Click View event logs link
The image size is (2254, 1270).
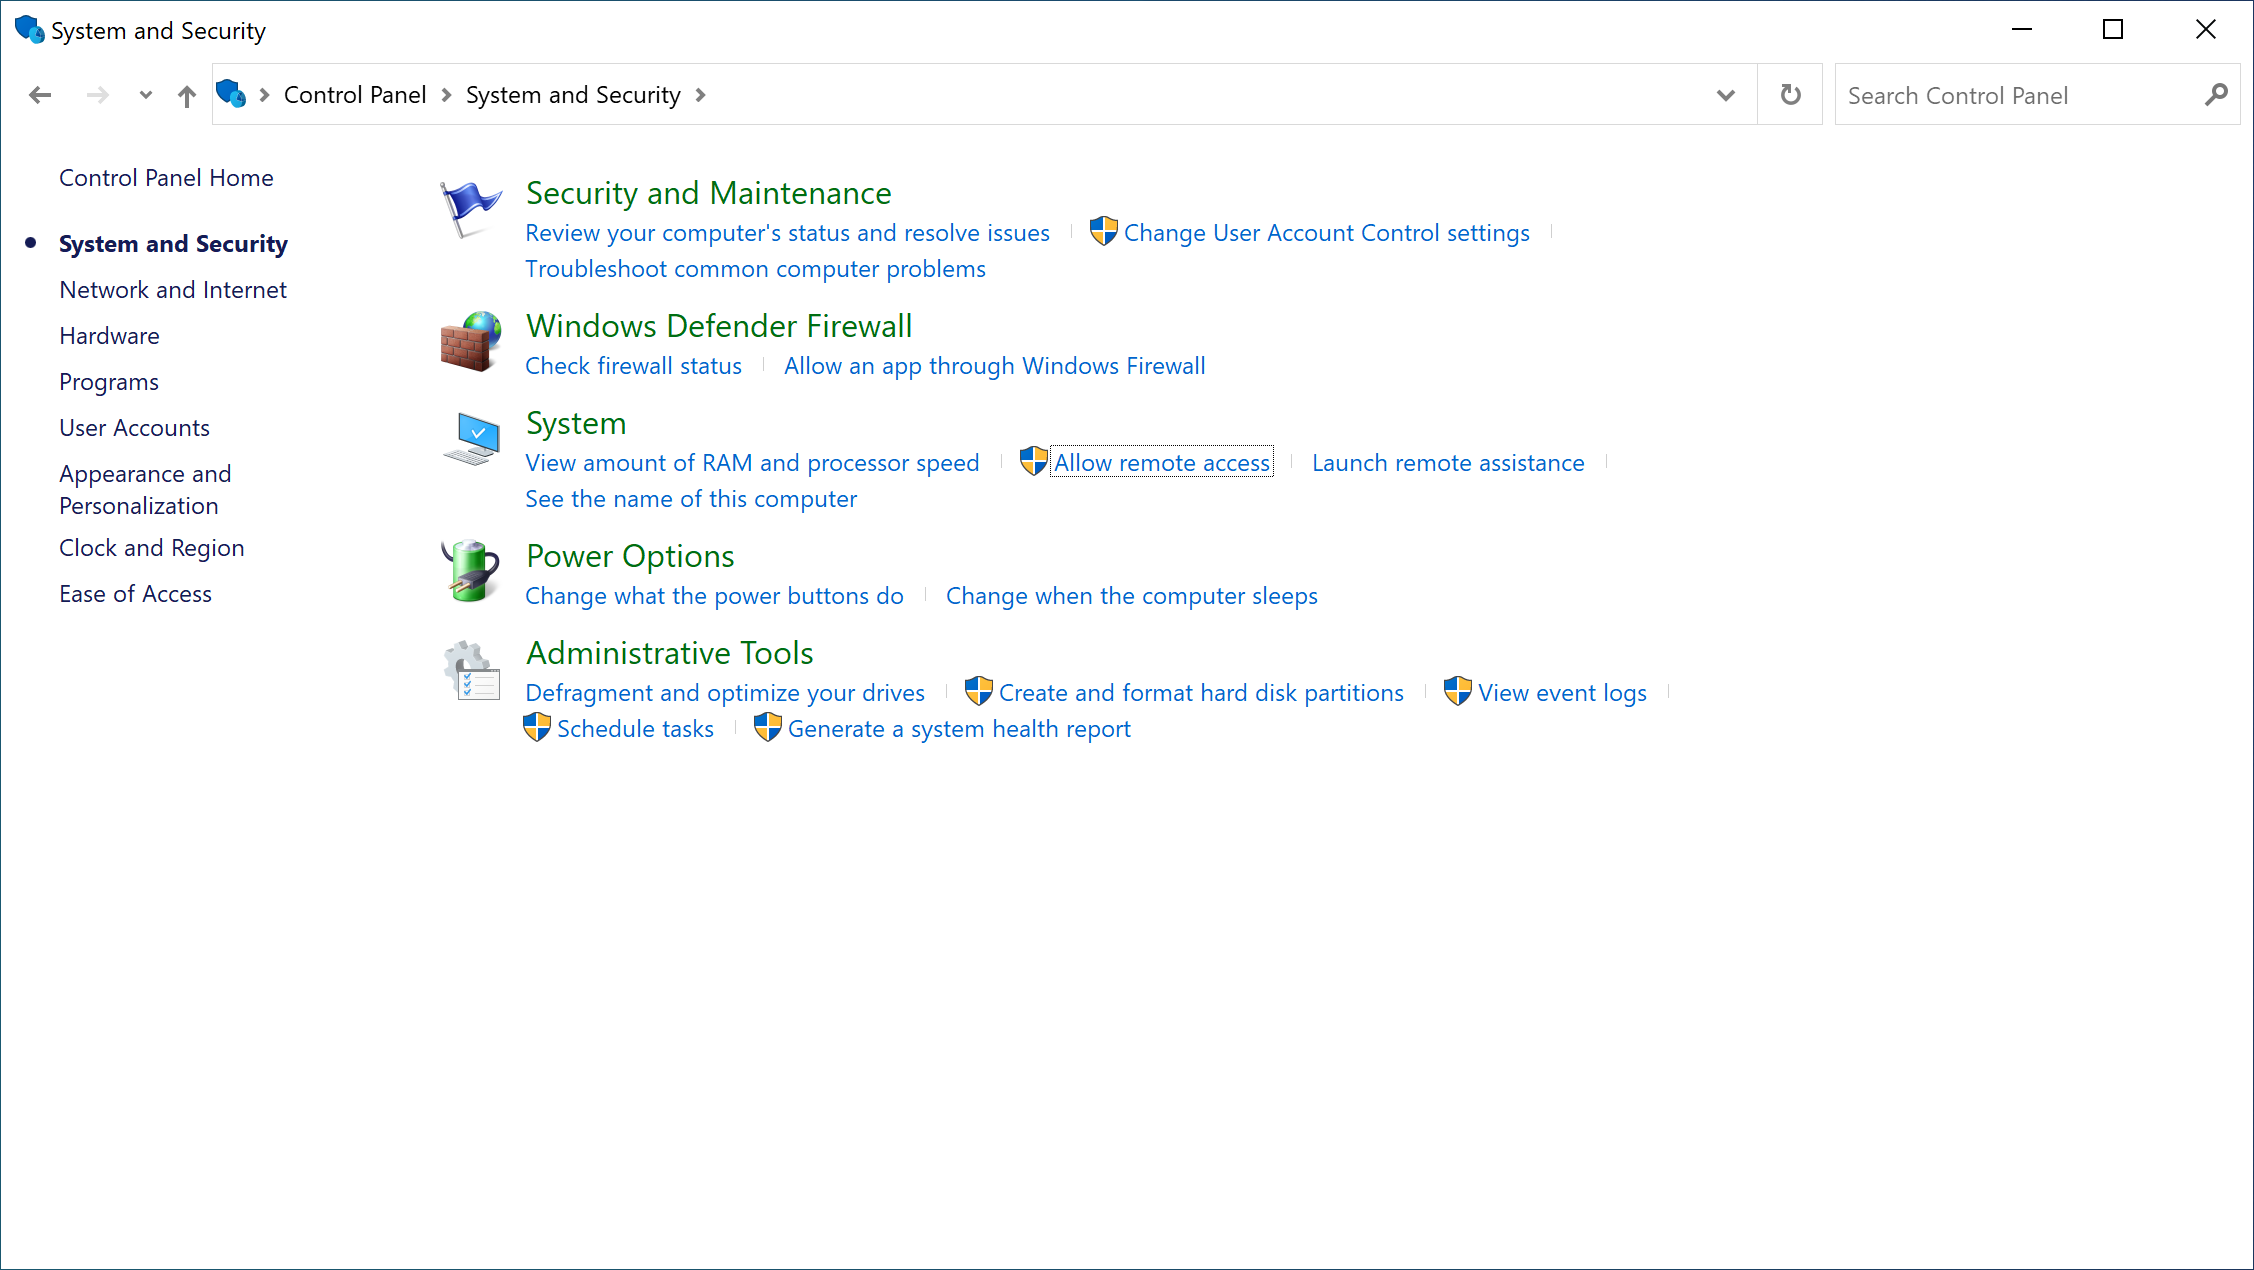[1562, 693]
